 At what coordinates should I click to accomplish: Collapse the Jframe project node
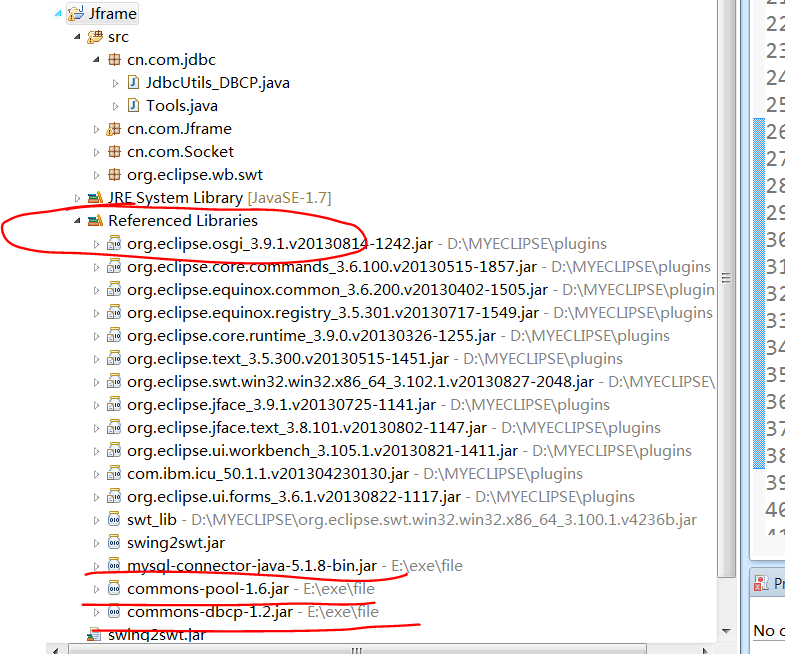pyautogui.click(x=58, y=14)
